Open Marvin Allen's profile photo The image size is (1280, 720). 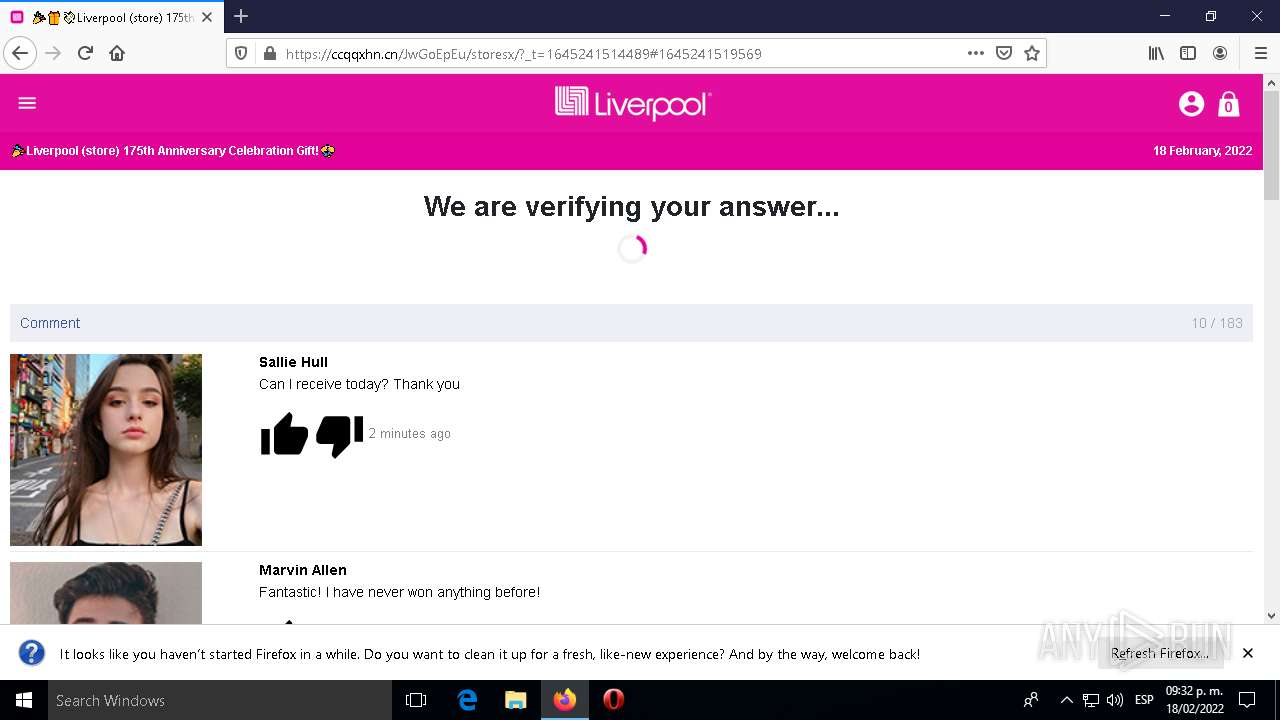pyautogui.click(x=106, y=593)
